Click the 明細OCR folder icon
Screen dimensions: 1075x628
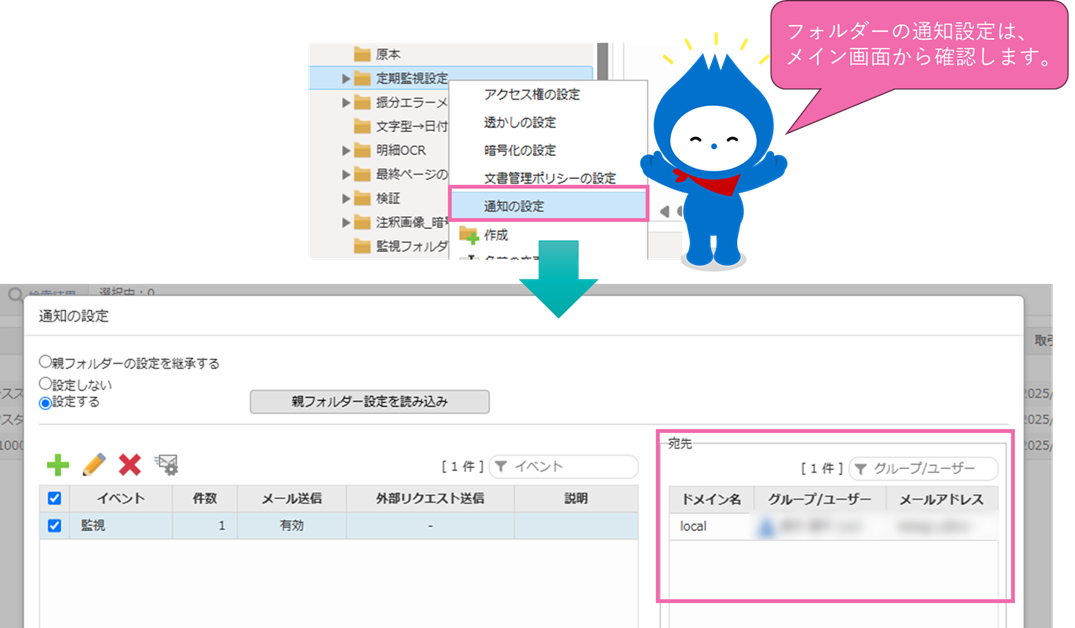coord(362,150)
